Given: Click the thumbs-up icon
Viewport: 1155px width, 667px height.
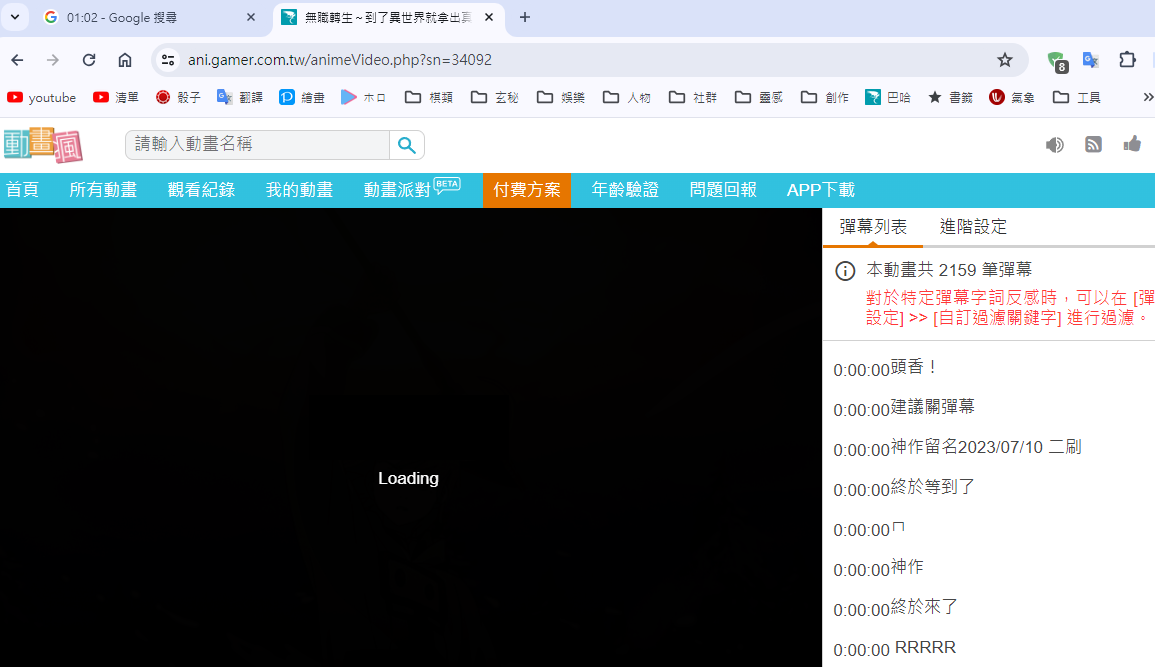Looking at the screenshot, I should point(1132,144).
